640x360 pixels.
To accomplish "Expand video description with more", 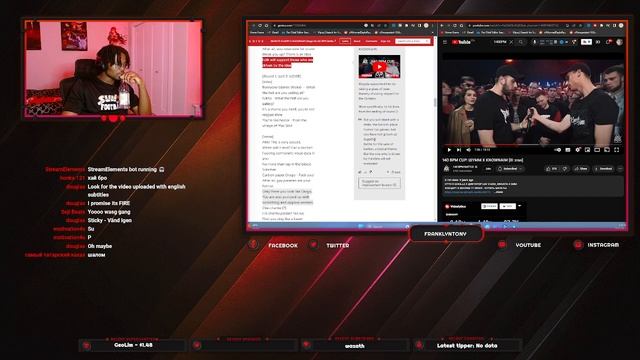I will (499, 191).
